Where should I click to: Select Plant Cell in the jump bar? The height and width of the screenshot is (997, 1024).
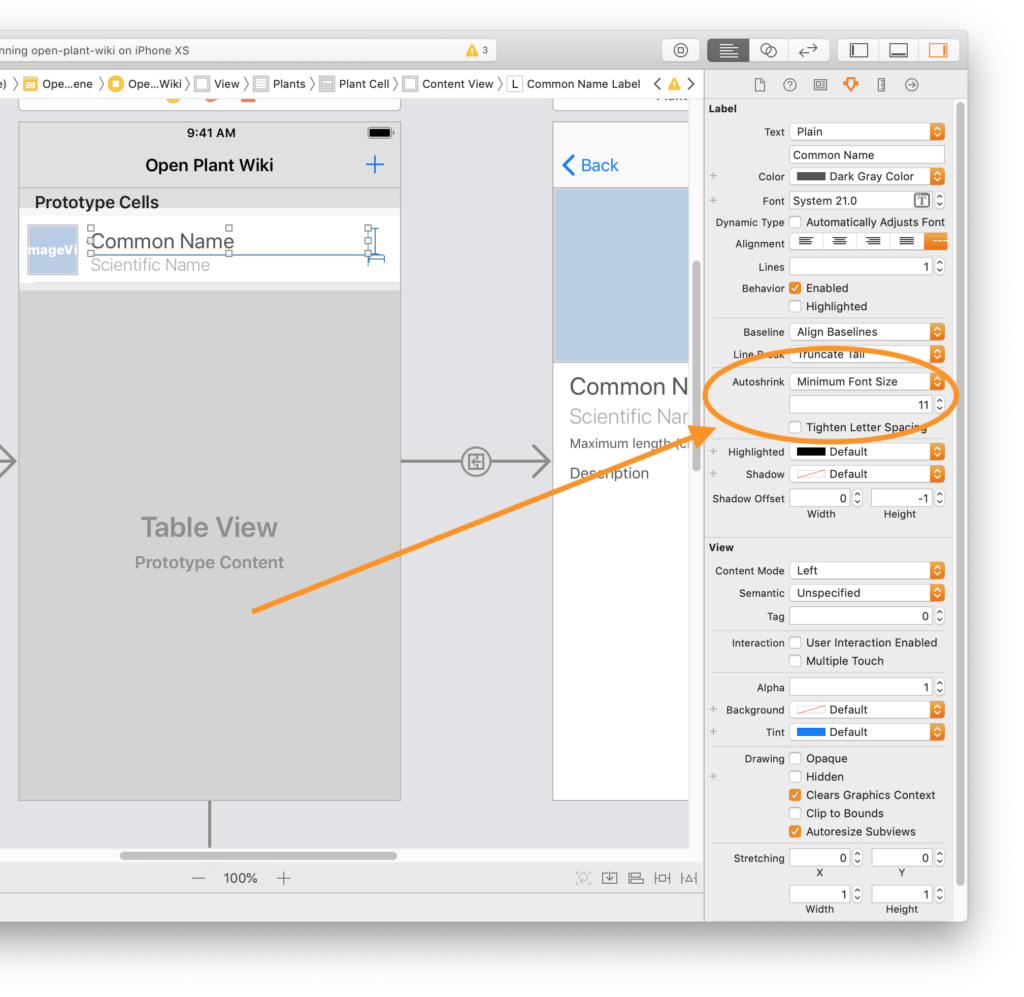355,84
